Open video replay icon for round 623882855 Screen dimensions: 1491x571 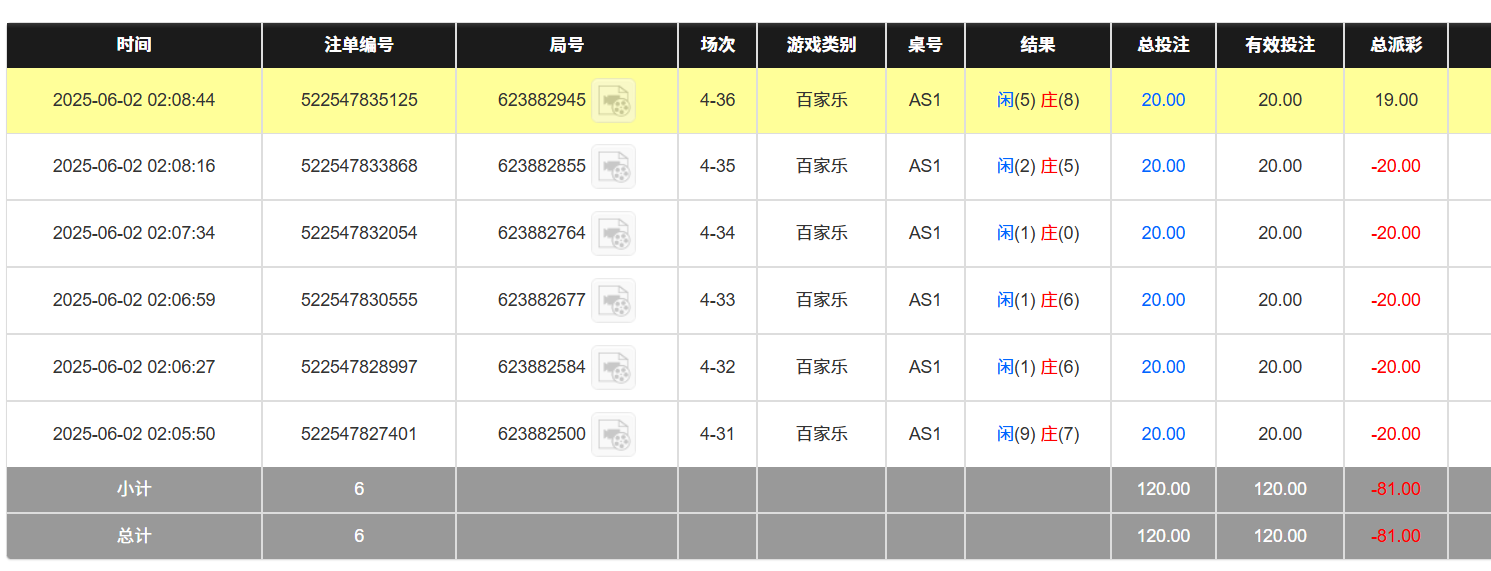[x=613, y=167]
